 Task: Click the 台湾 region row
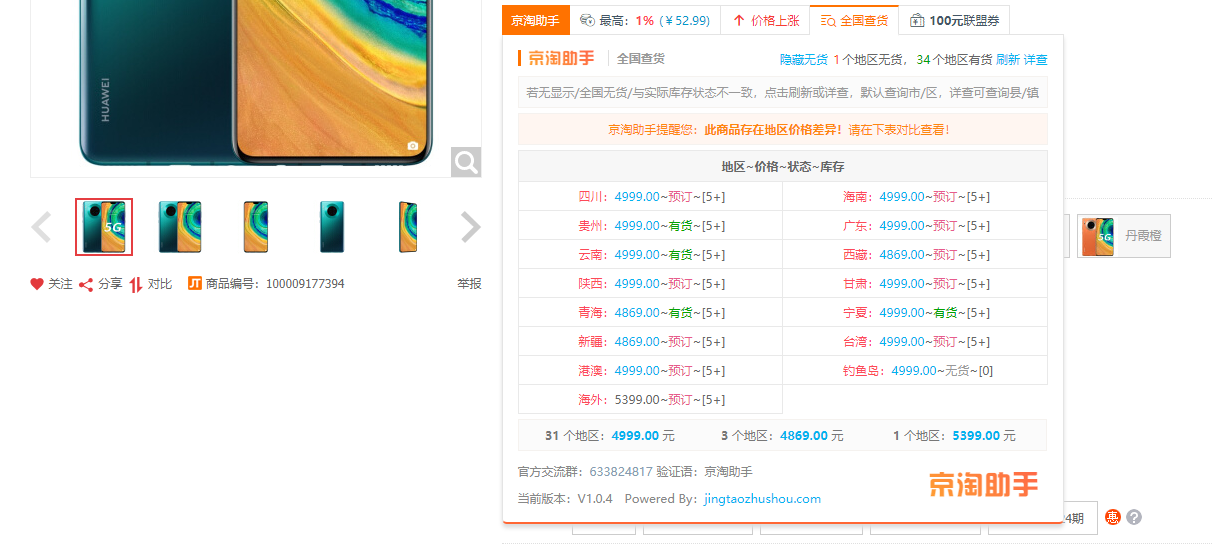pos(915,342)
